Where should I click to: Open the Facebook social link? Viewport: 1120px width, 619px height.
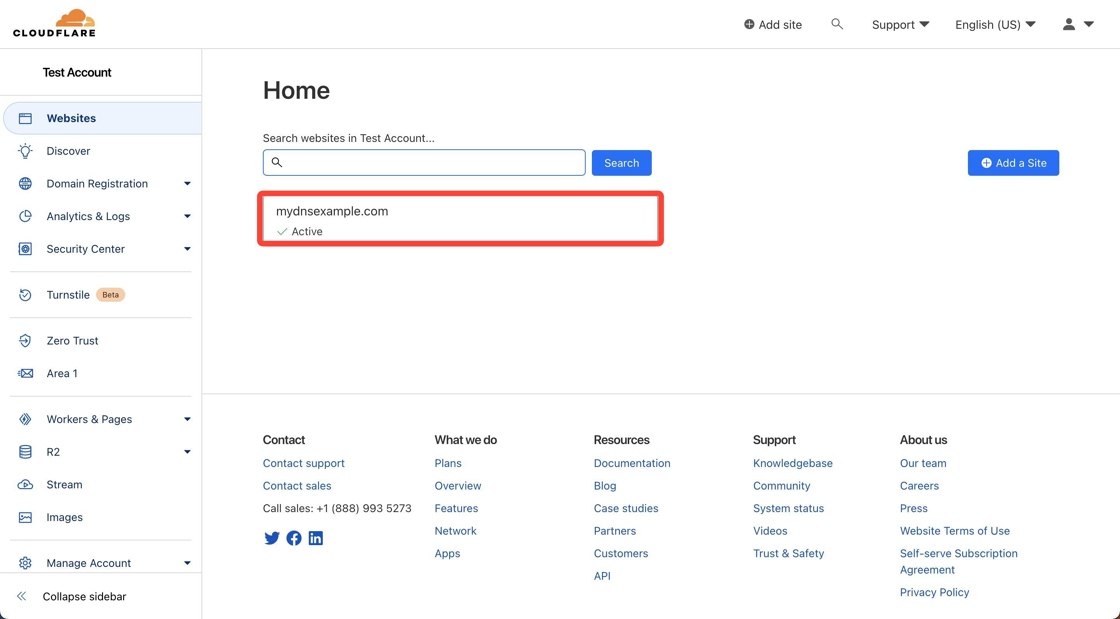click(294, 538)
